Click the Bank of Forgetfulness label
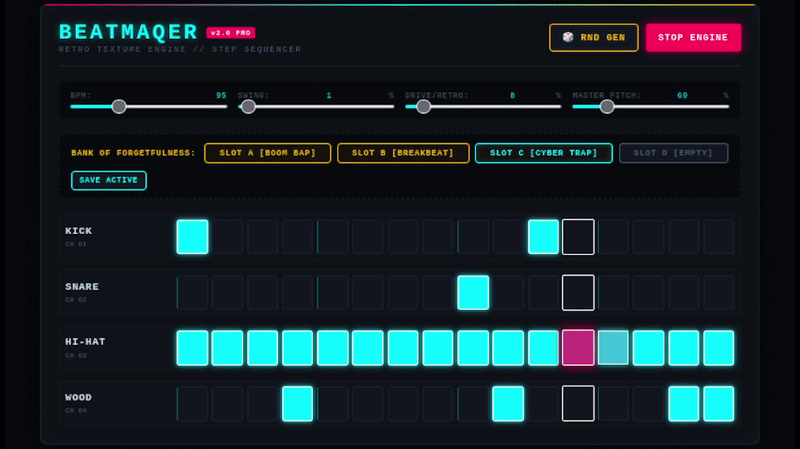Image resolution: width=800 pixels, height=449 pixels. [133, 153]
